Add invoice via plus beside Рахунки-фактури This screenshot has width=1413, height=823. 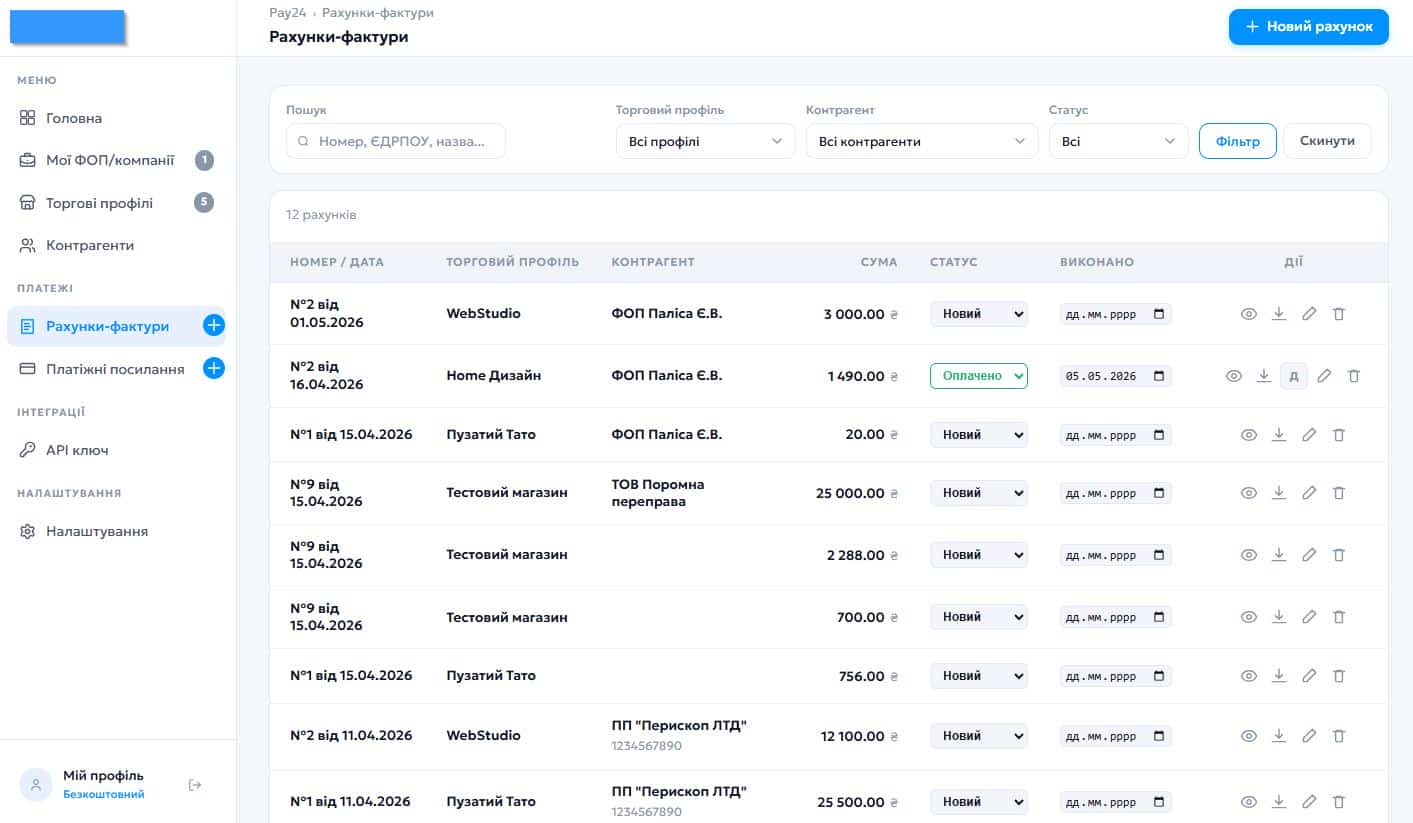pyautogui.click(x=214, y=326)
